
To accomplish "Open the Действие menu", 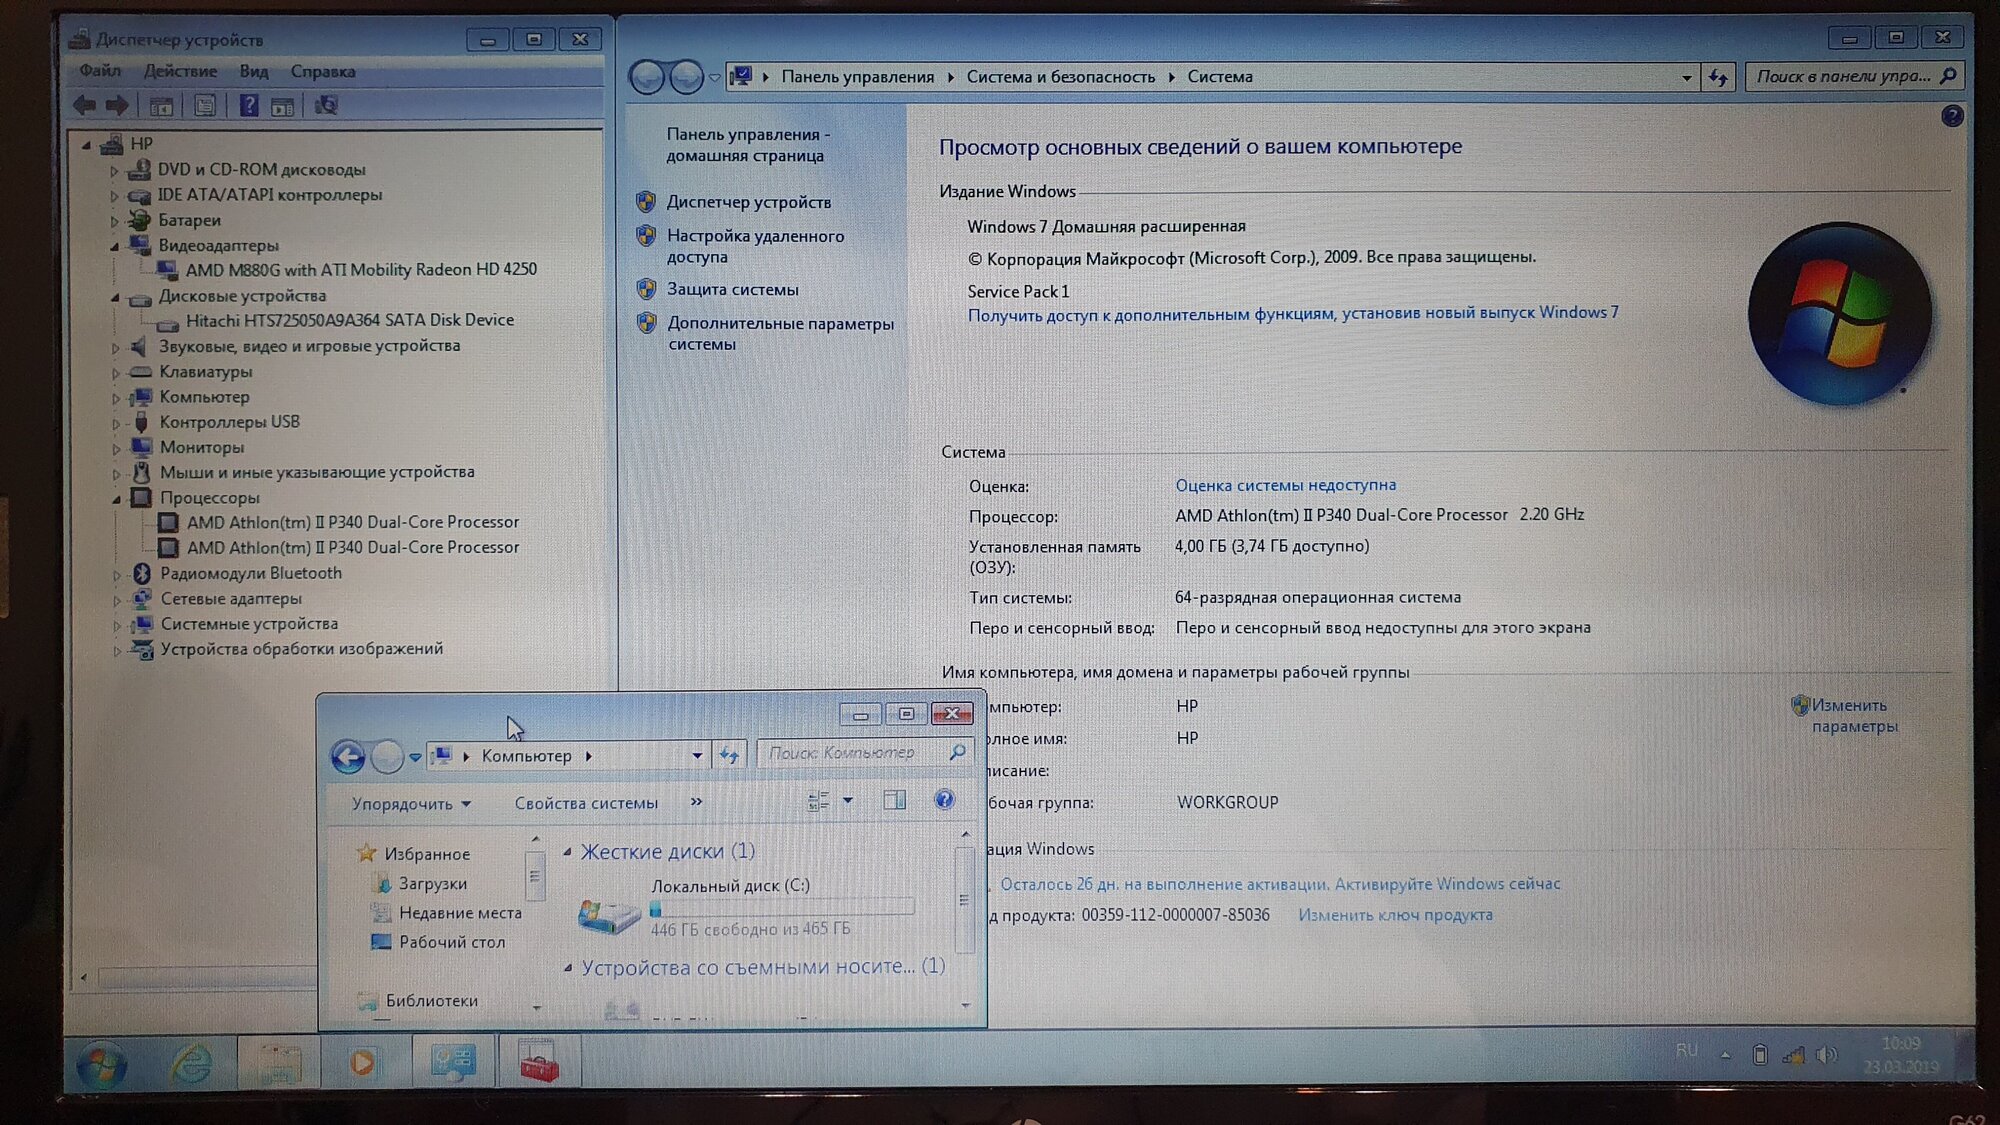I will click(180, 71).
